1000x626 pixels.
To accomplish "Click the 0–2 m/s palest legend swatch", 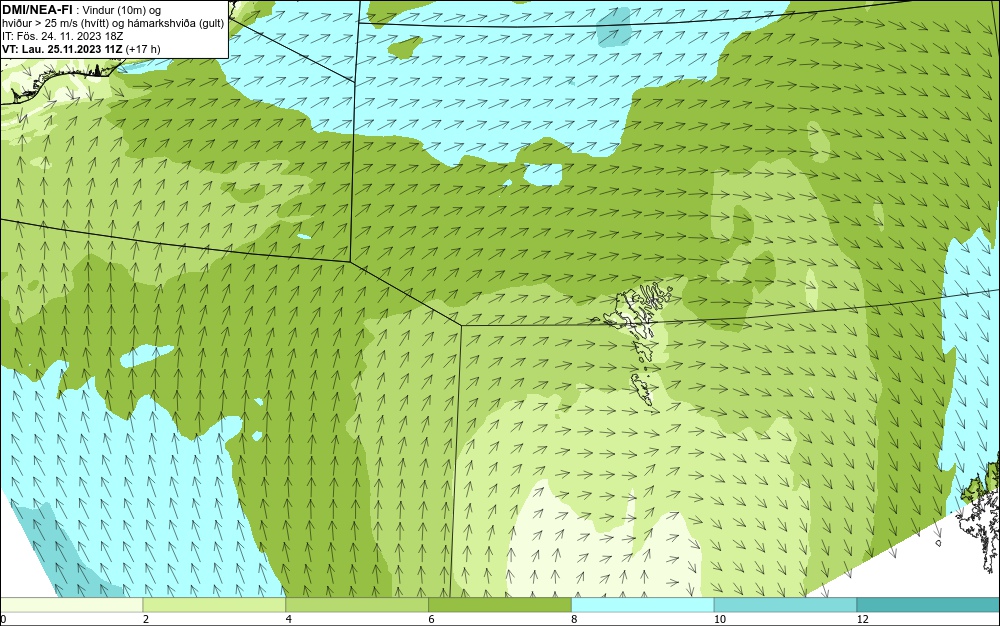I will (71, 605).
